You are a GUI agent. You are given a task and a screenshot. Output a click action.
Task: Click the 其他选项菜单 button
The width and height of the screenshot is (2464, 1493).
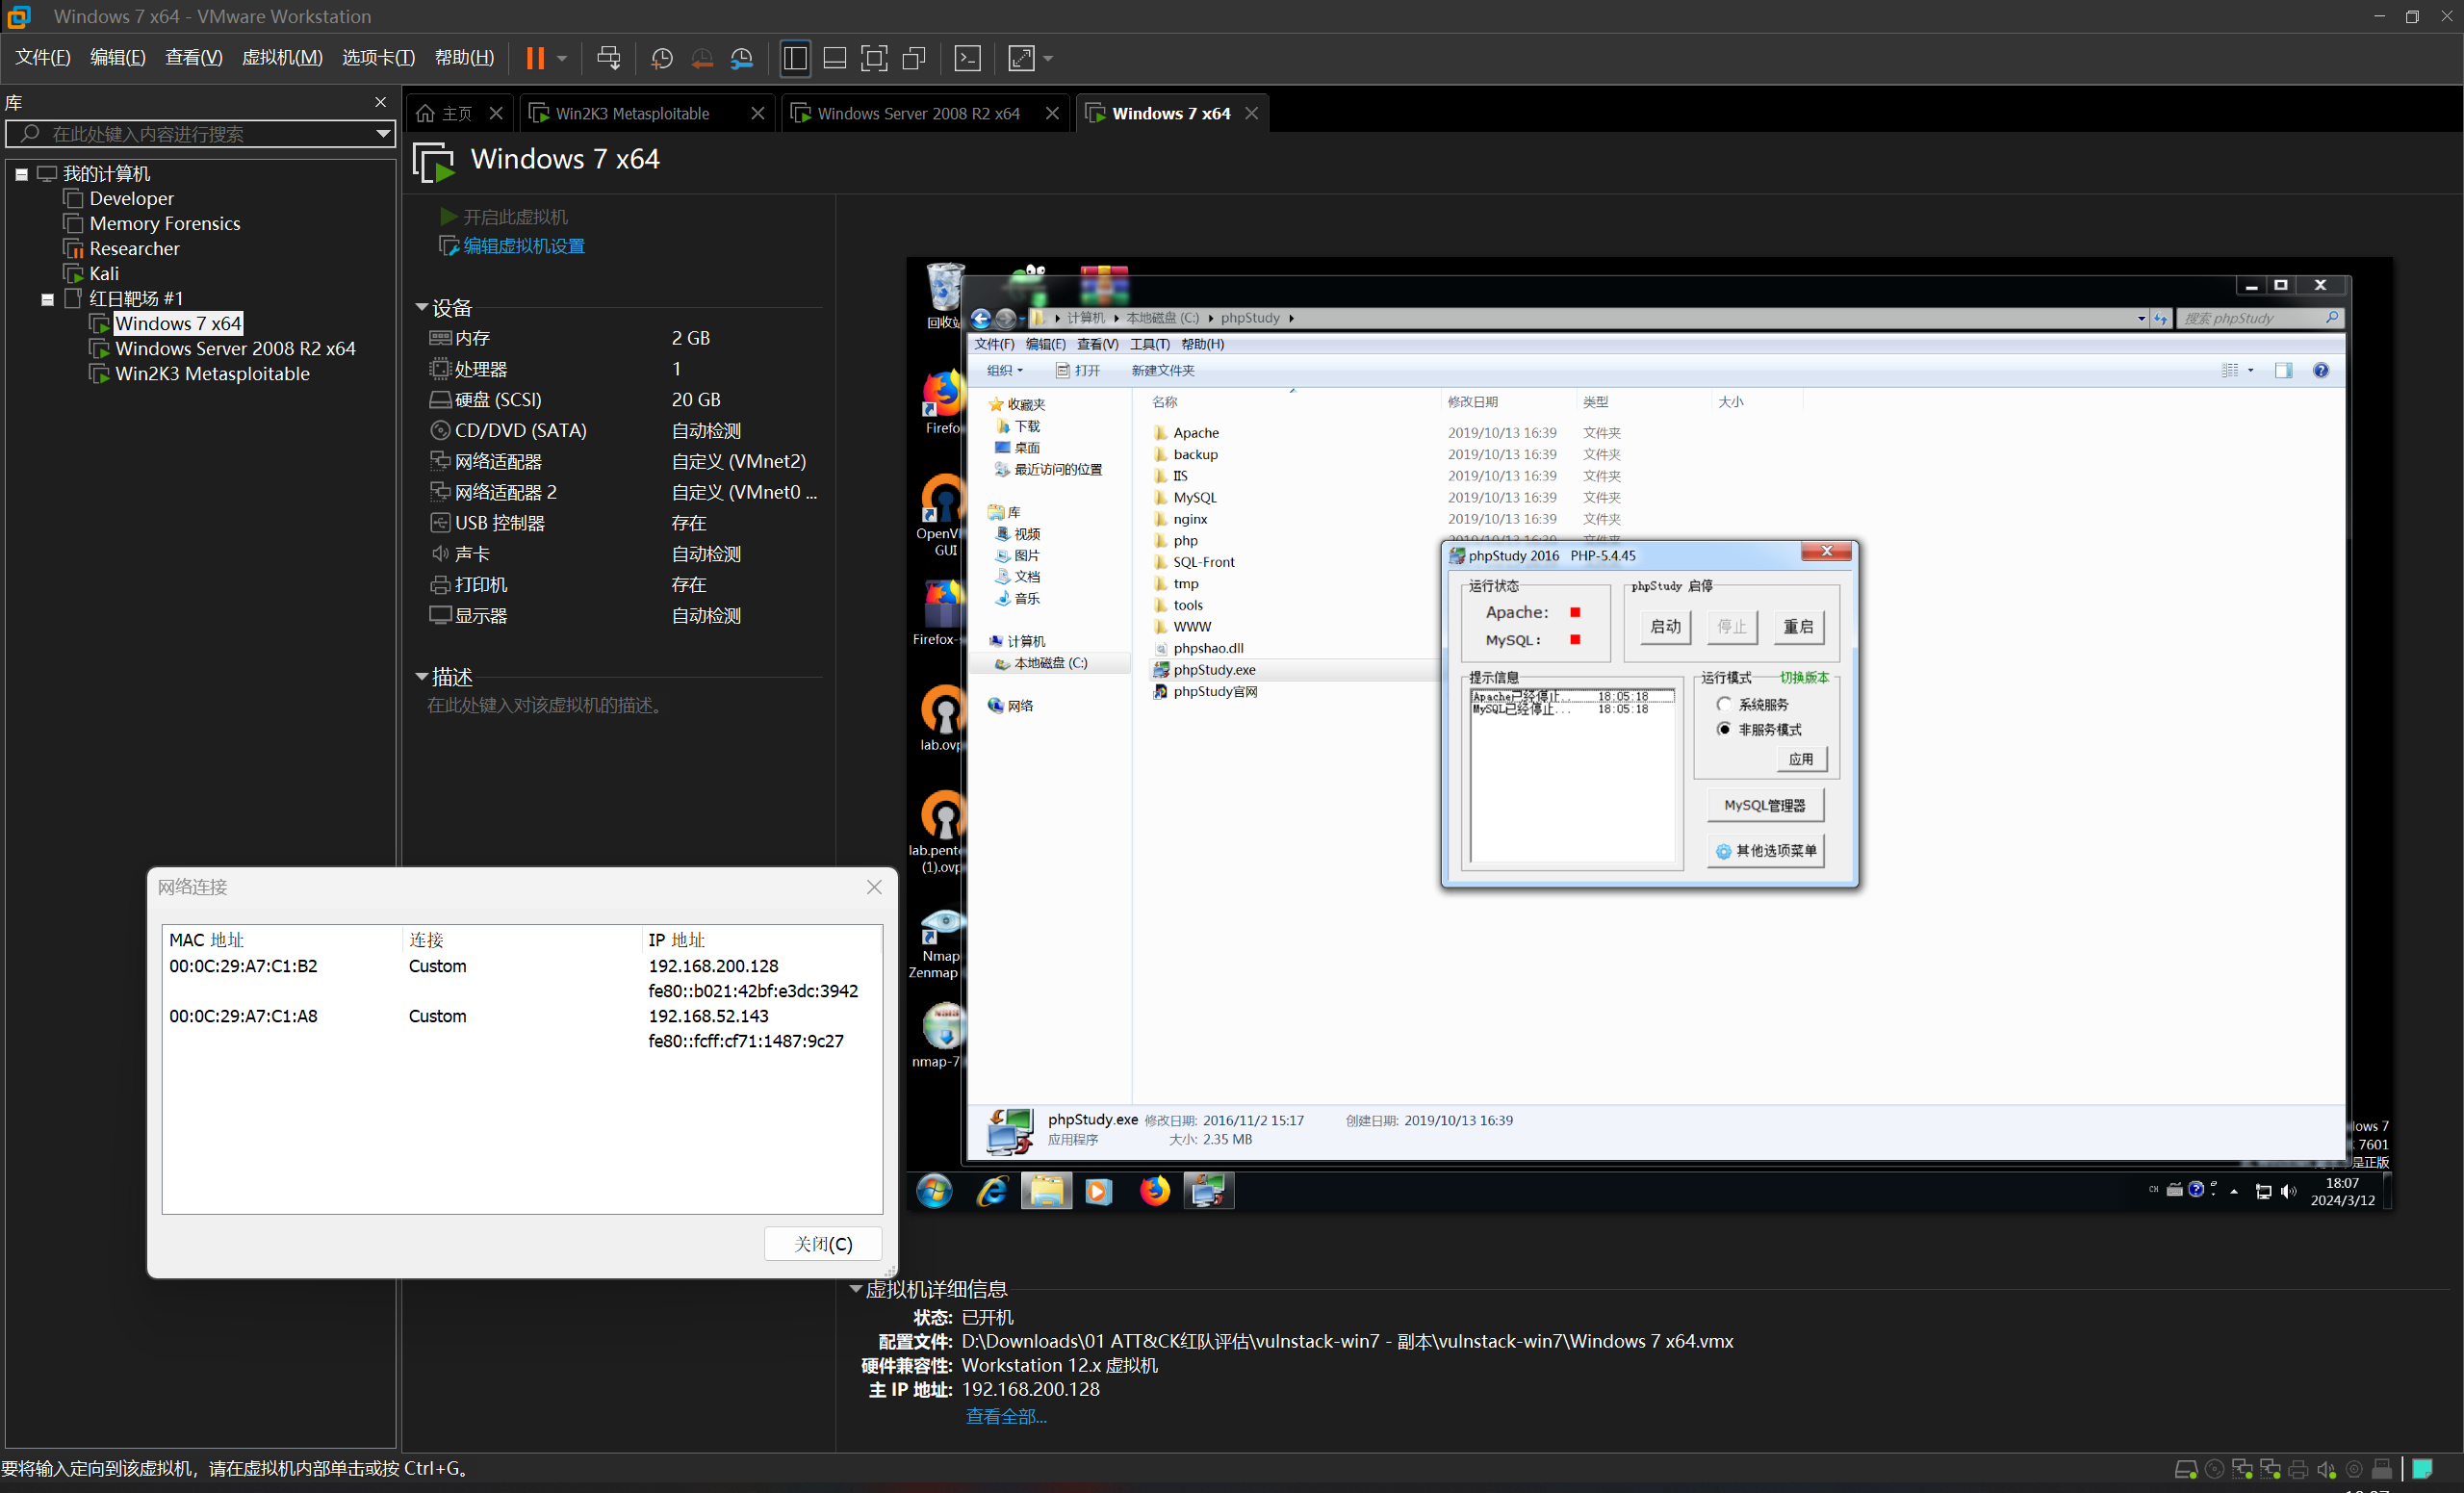[1766, 850]
